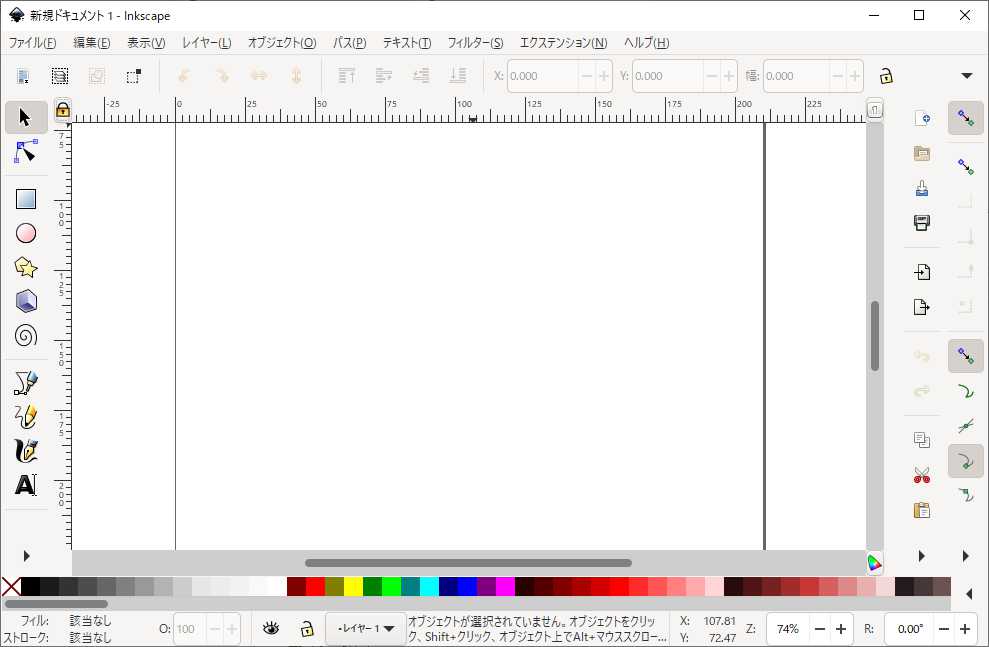Screen dimensions: 989x647
Task: Open the フィルター menu
Action: [x=474, y=43]
